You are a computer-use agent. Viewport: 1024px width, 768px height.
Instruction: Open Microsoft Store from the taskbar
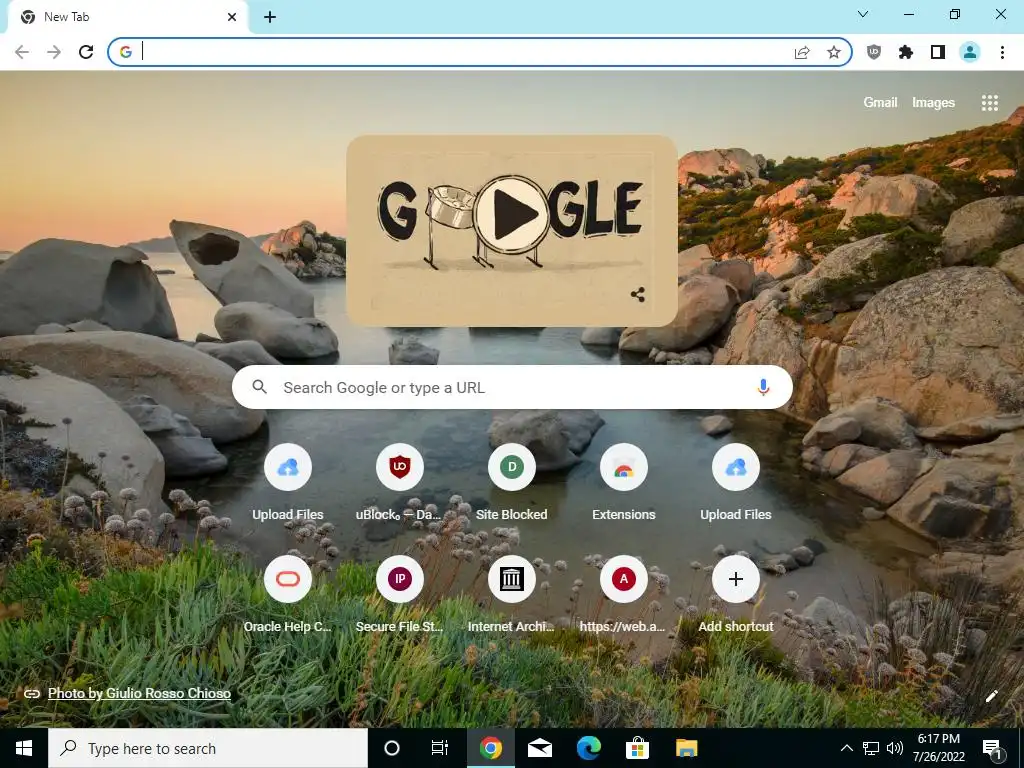tap(637, 748)
